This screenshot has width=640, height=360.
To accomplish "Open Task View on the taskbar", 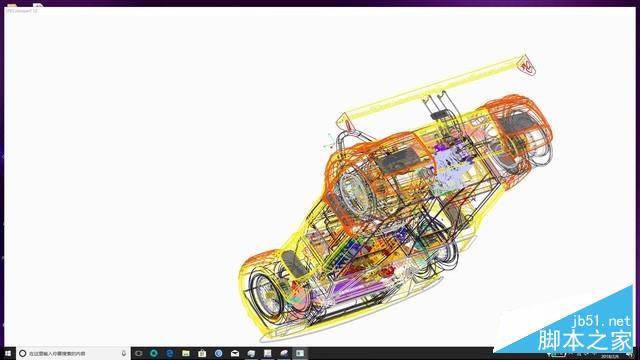I will point(139,353).
